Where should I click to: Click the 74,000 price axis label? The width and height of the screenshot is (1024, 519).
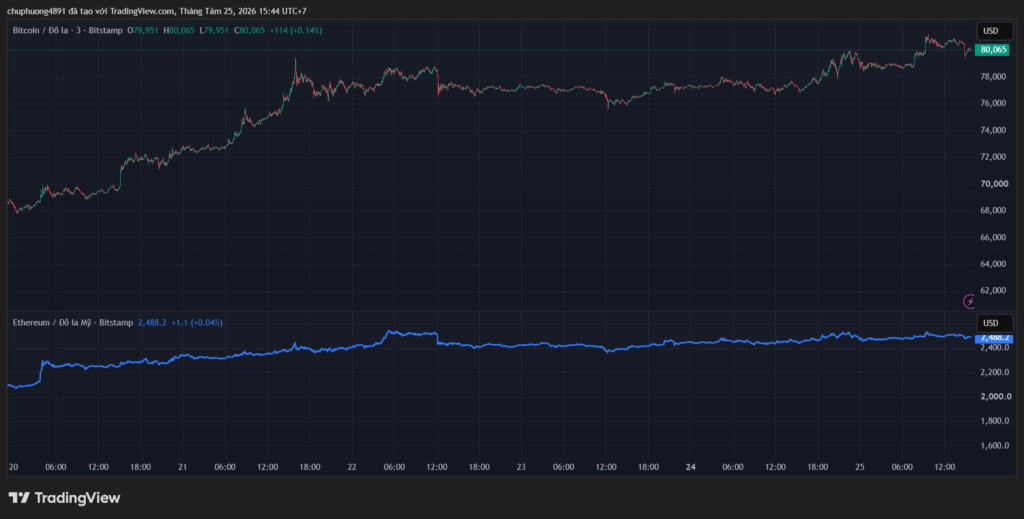coord(994,130)
